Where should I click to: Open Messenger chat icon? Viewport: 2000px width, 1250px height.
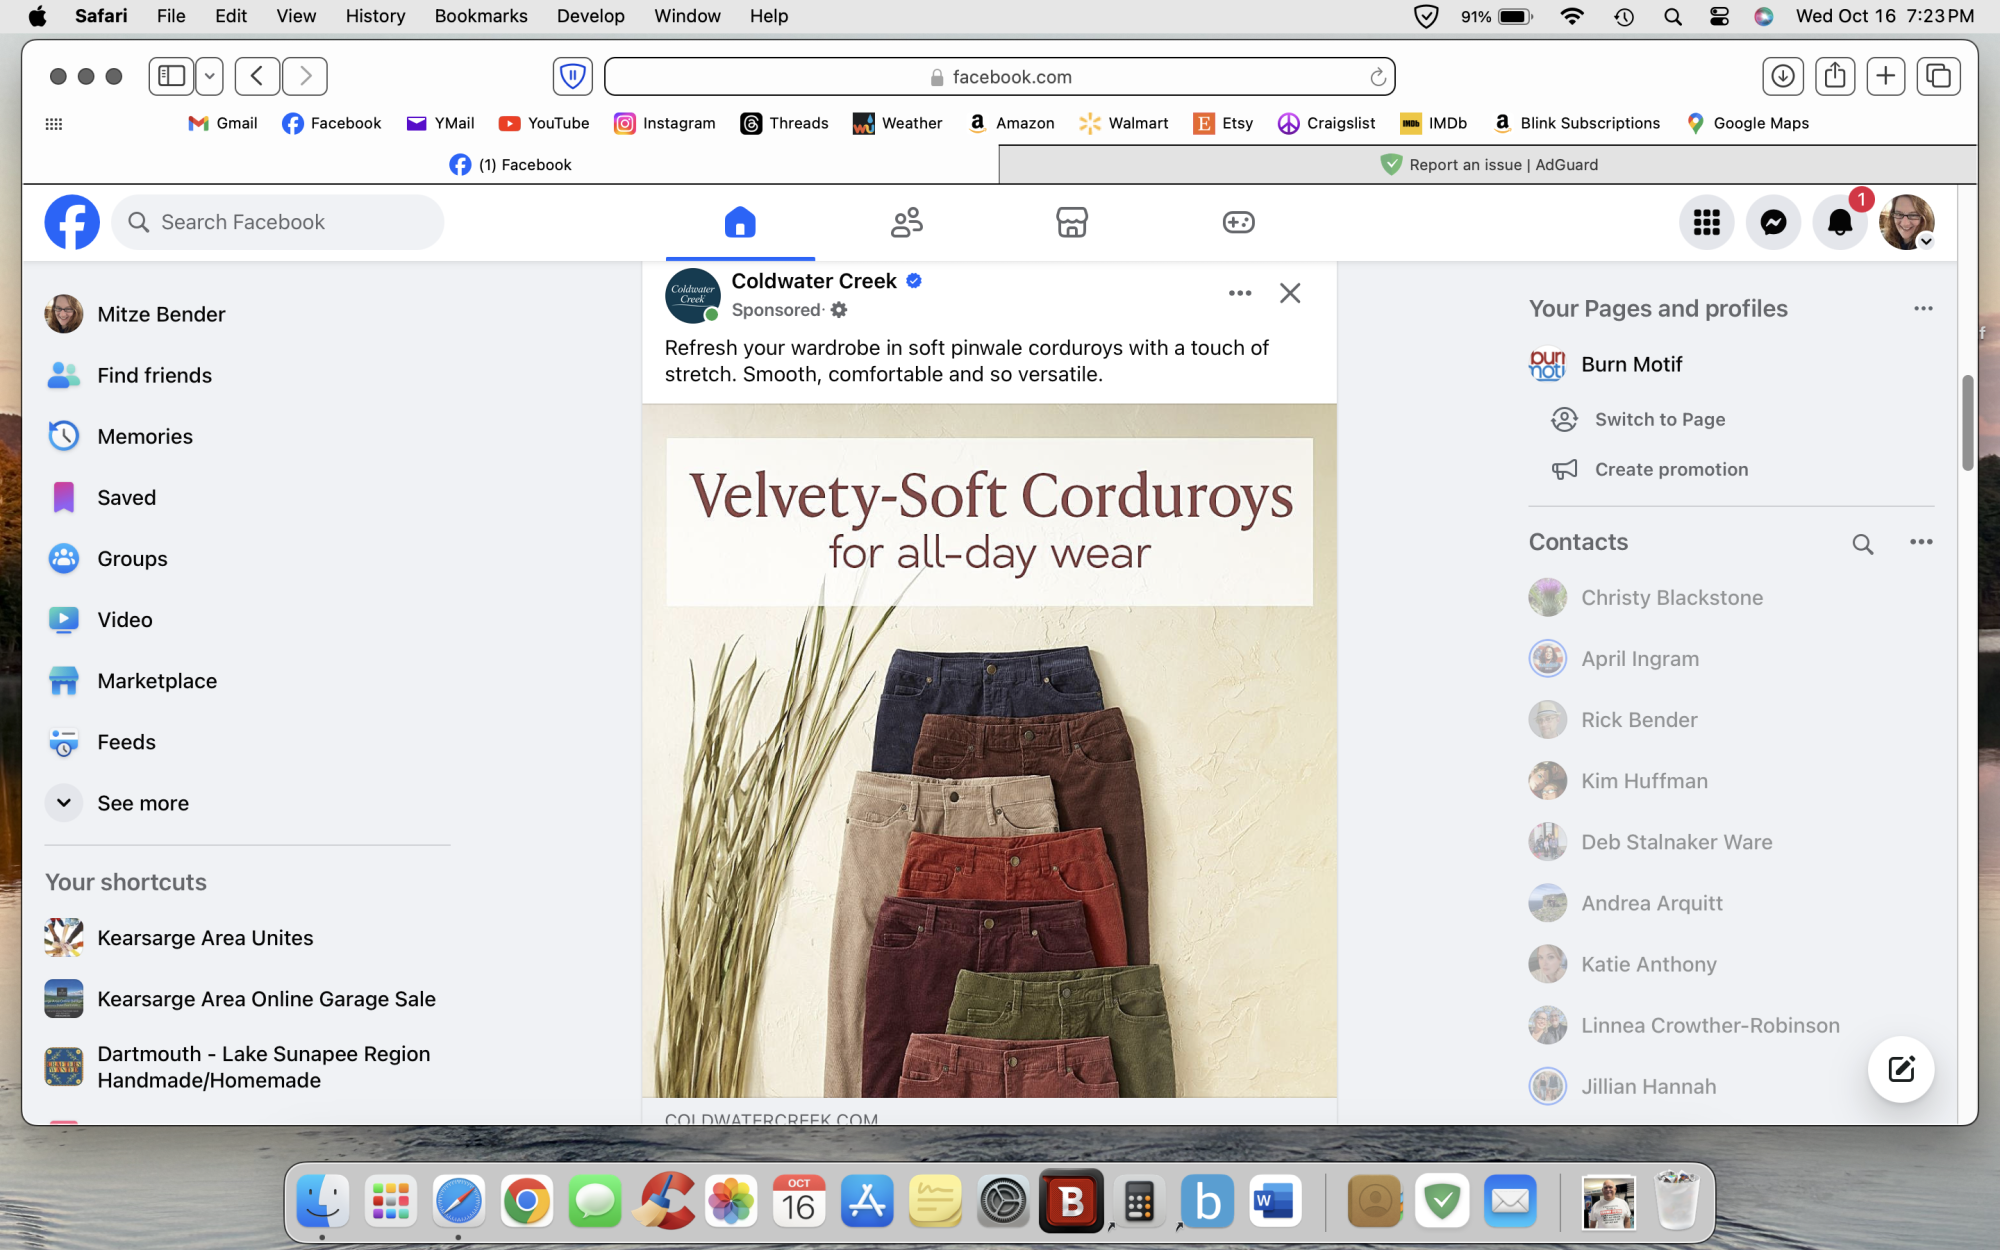pyautogui.click(x=1773, y=222)
